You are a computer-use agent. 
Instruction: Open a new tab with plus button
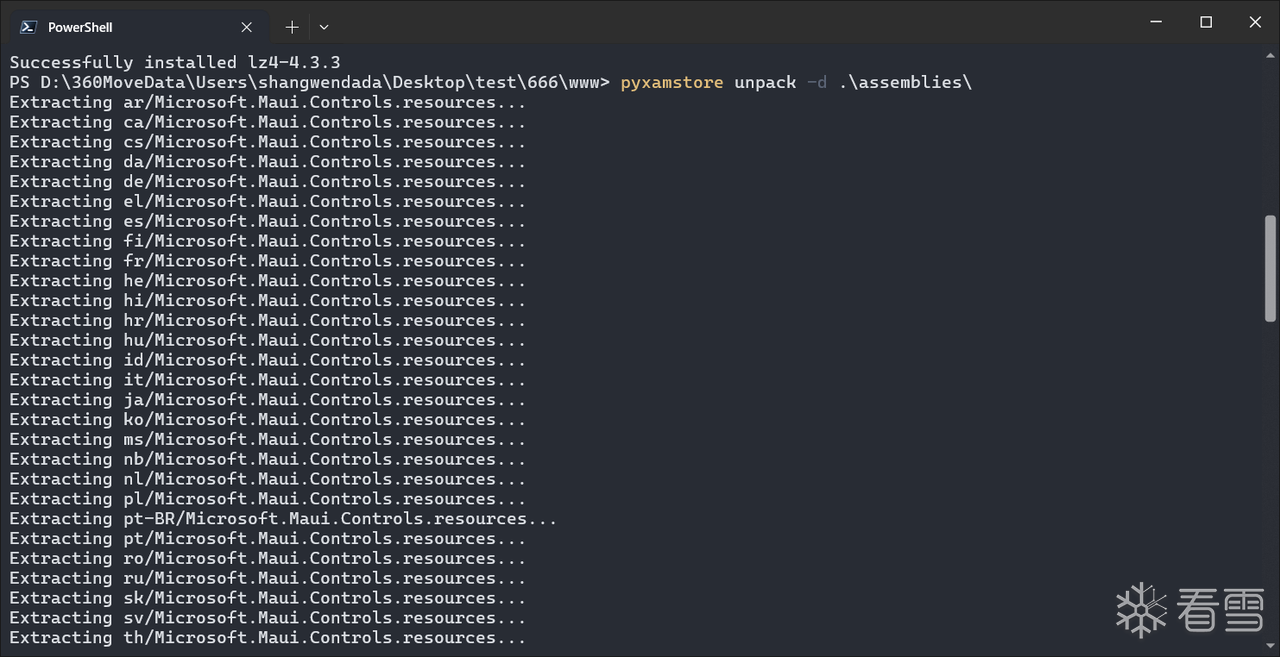click(x=292, y=27)
